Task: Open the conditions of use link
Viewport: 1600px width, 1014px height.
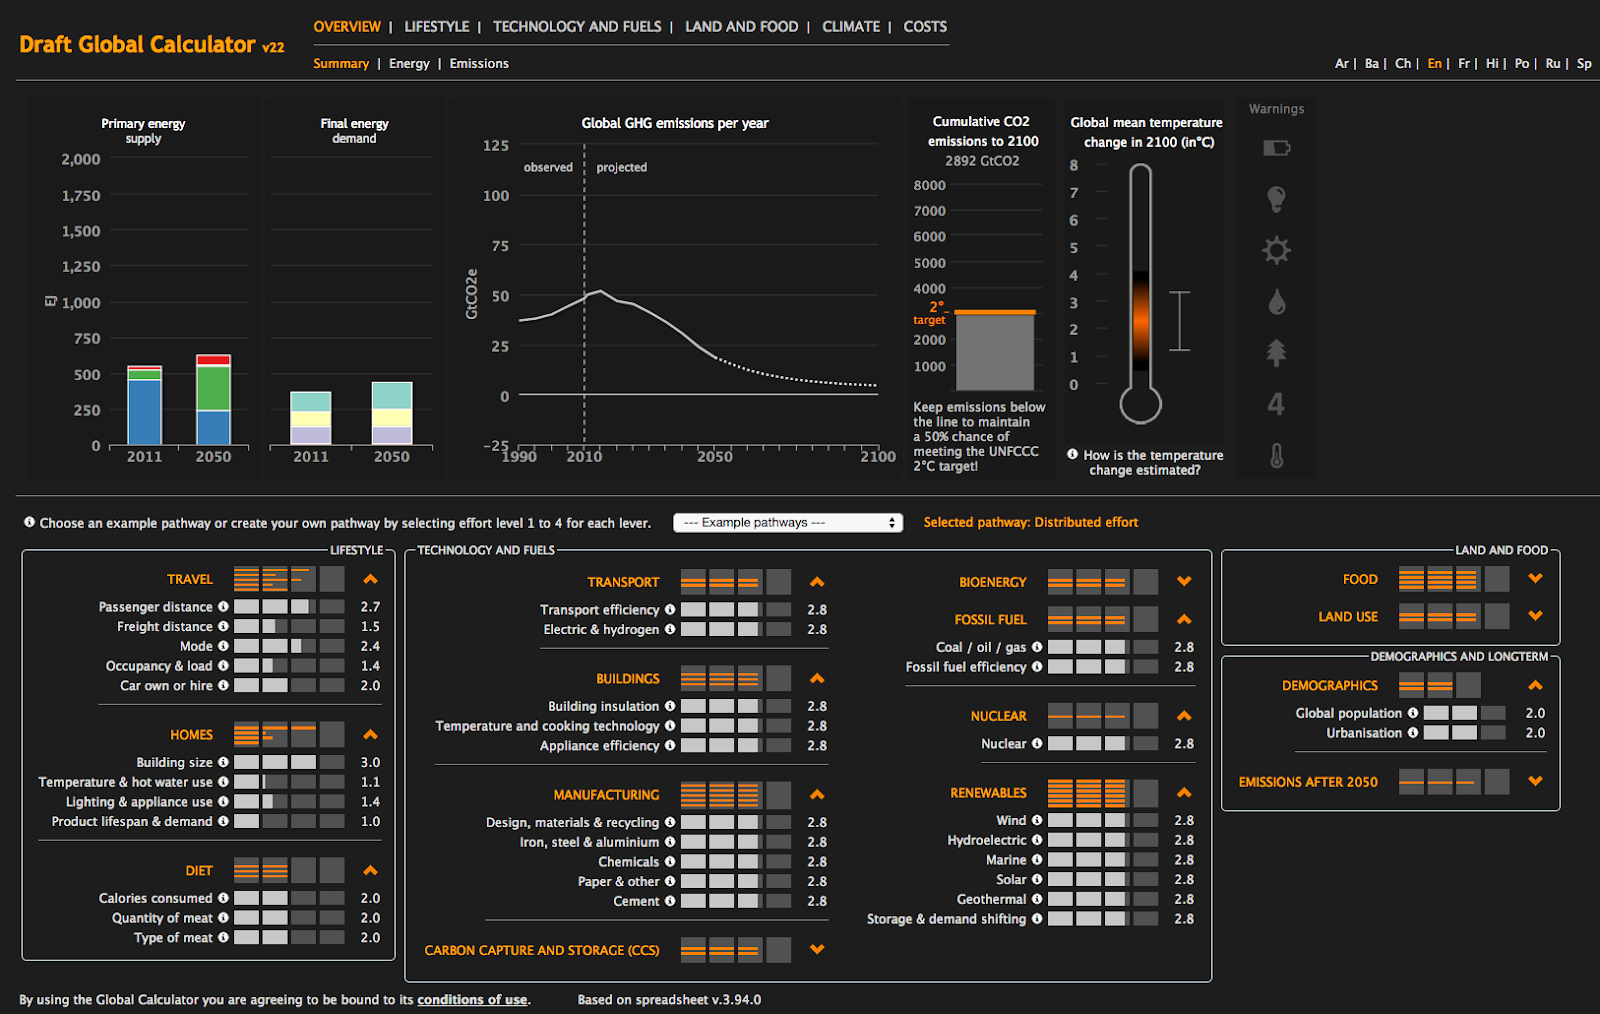Action: 472,1000
